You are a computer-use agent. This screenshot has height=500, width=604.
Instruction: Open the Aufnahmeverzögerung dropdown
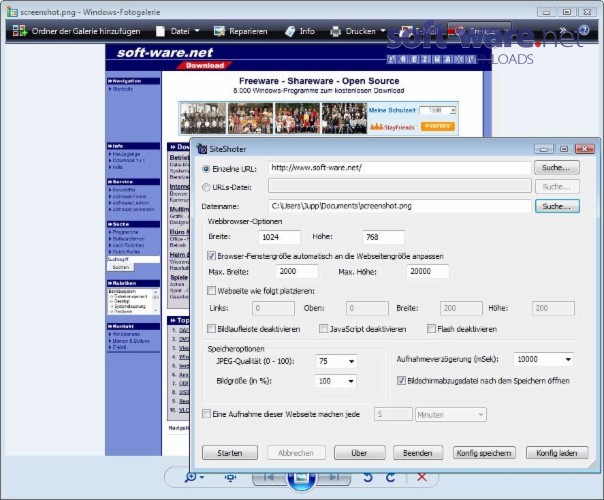point(543,359)
